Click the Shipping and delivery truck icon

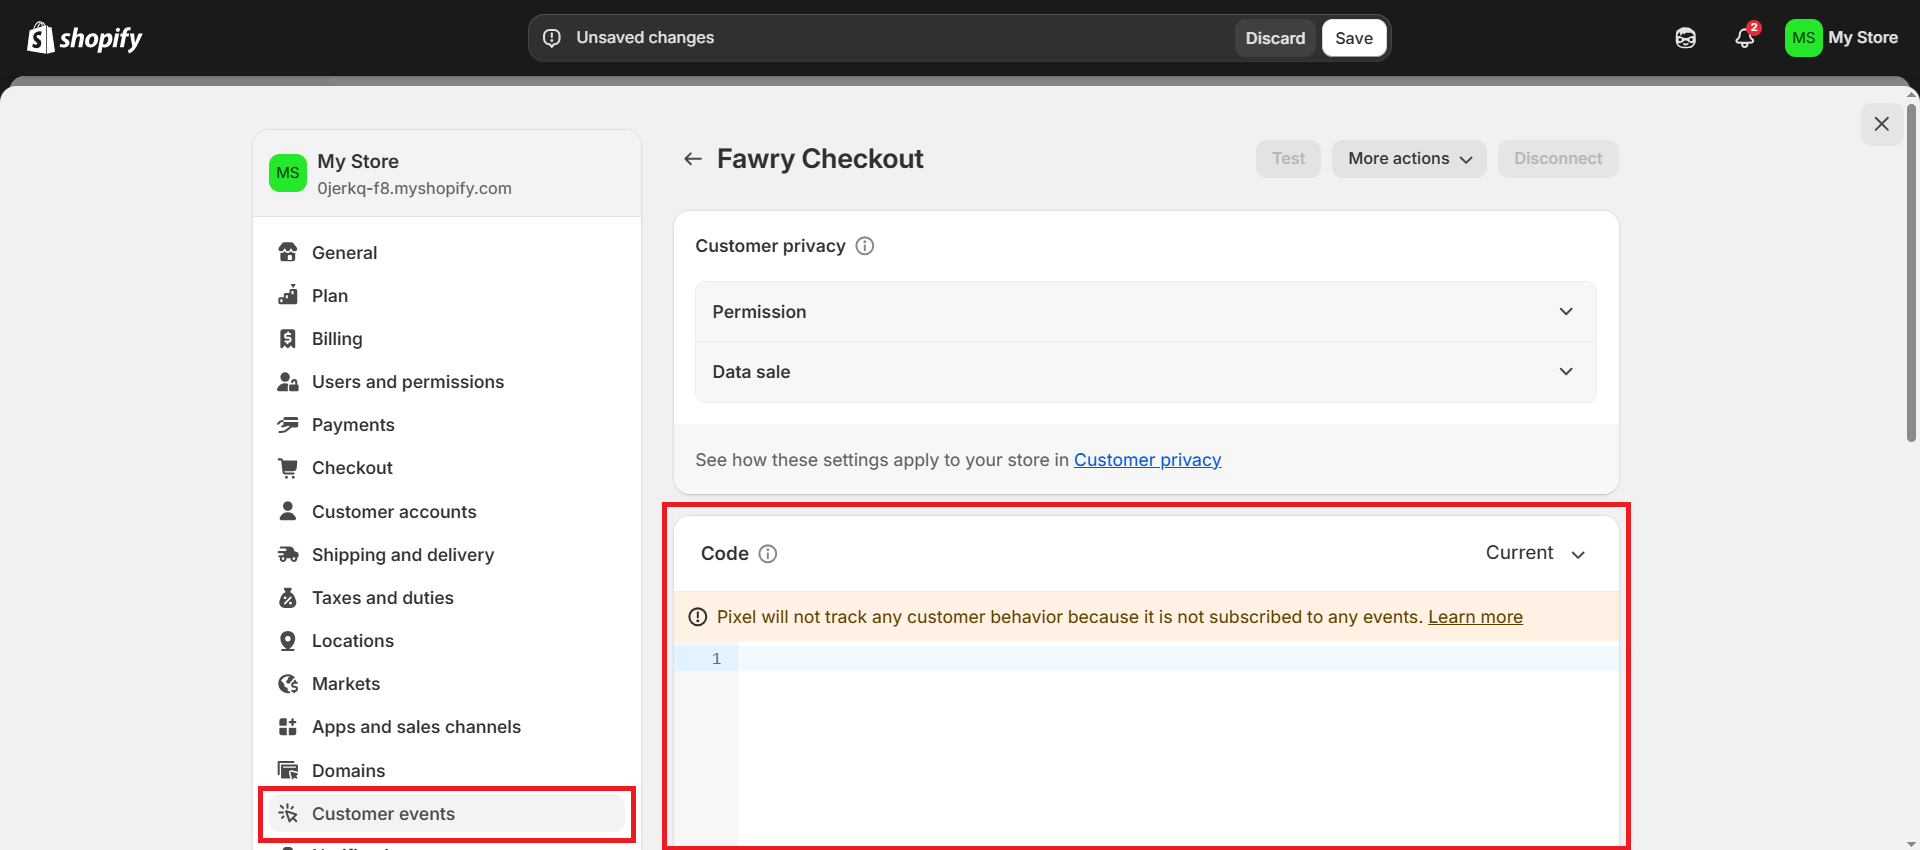pos(288,554)
